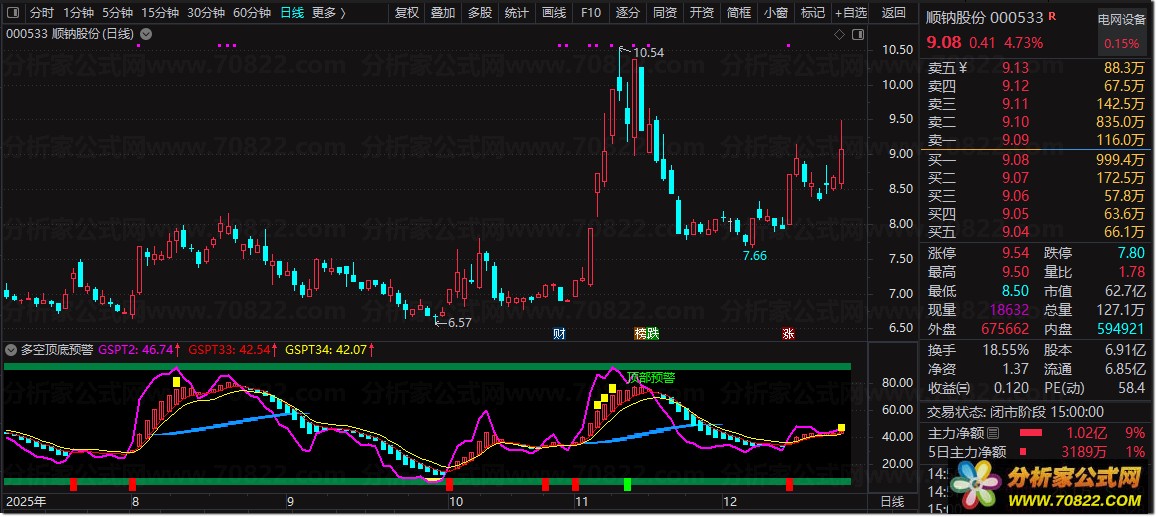Click the 财 financial event marker
1158x517 pixels.
(x=559, y=333)
